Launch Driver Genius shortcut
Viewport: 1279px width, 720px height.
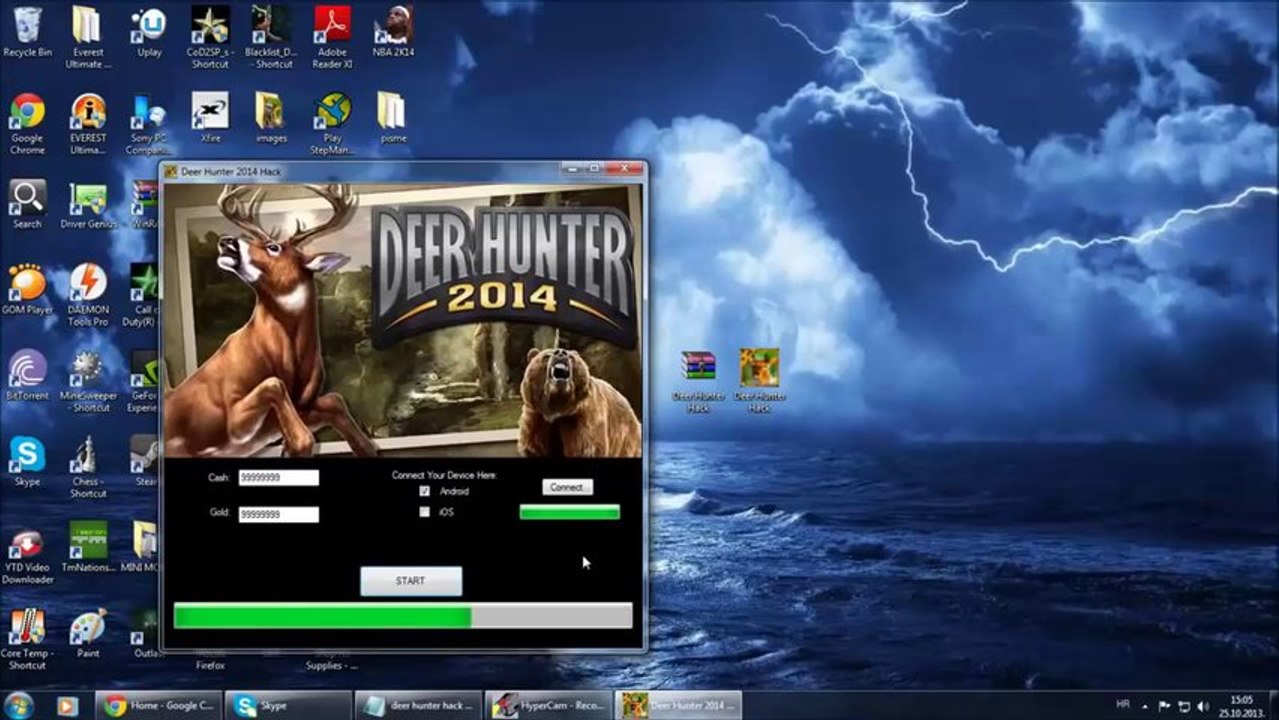pyautogui.click(x=88, y=205)
